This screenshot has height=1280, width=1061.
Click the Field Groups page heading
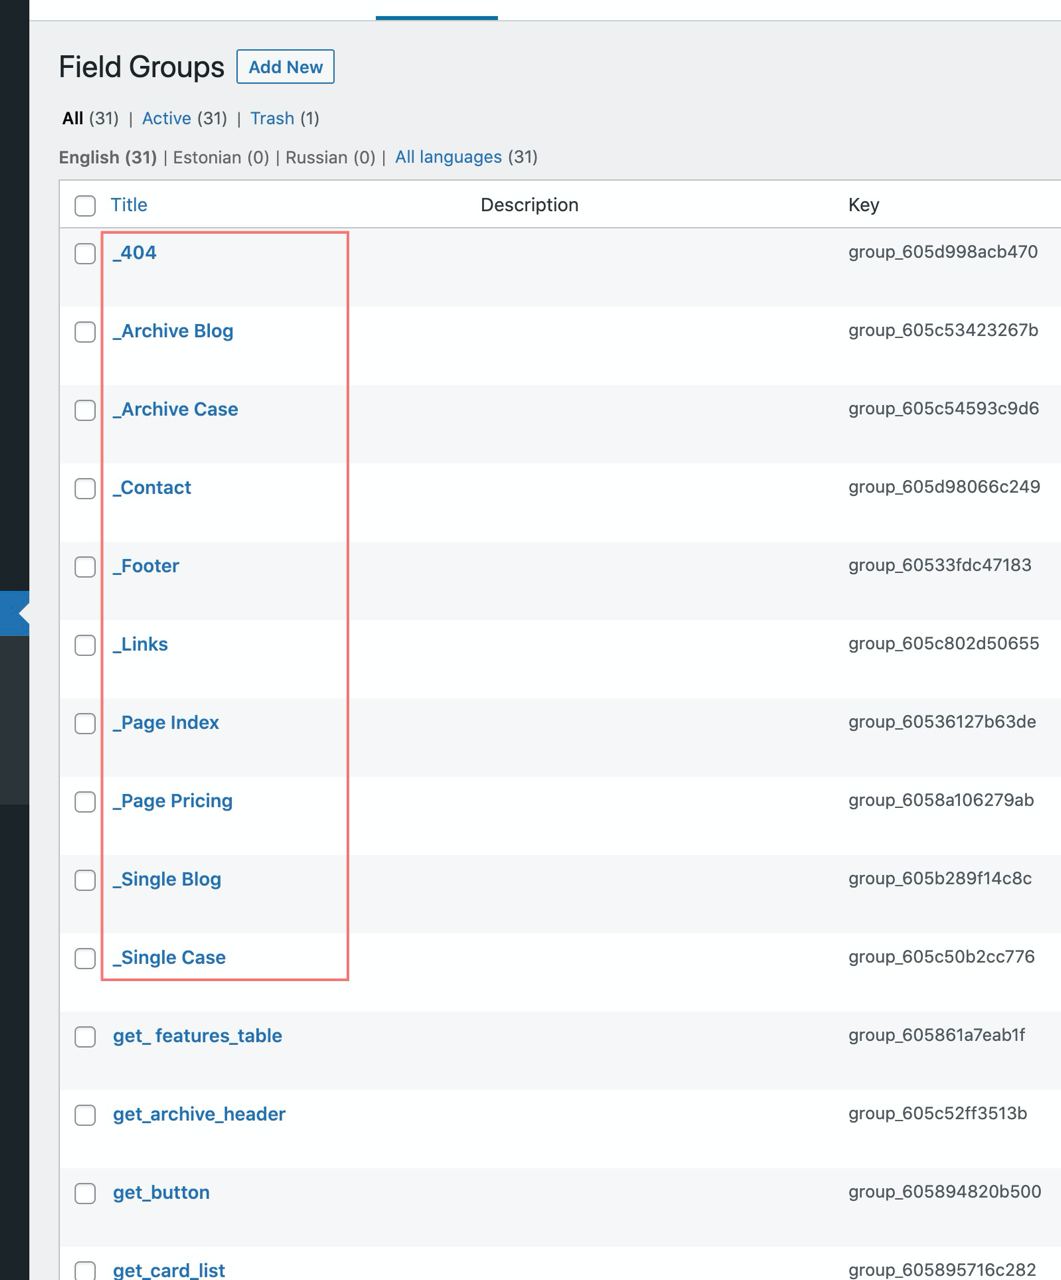click(x=141, y=67)
